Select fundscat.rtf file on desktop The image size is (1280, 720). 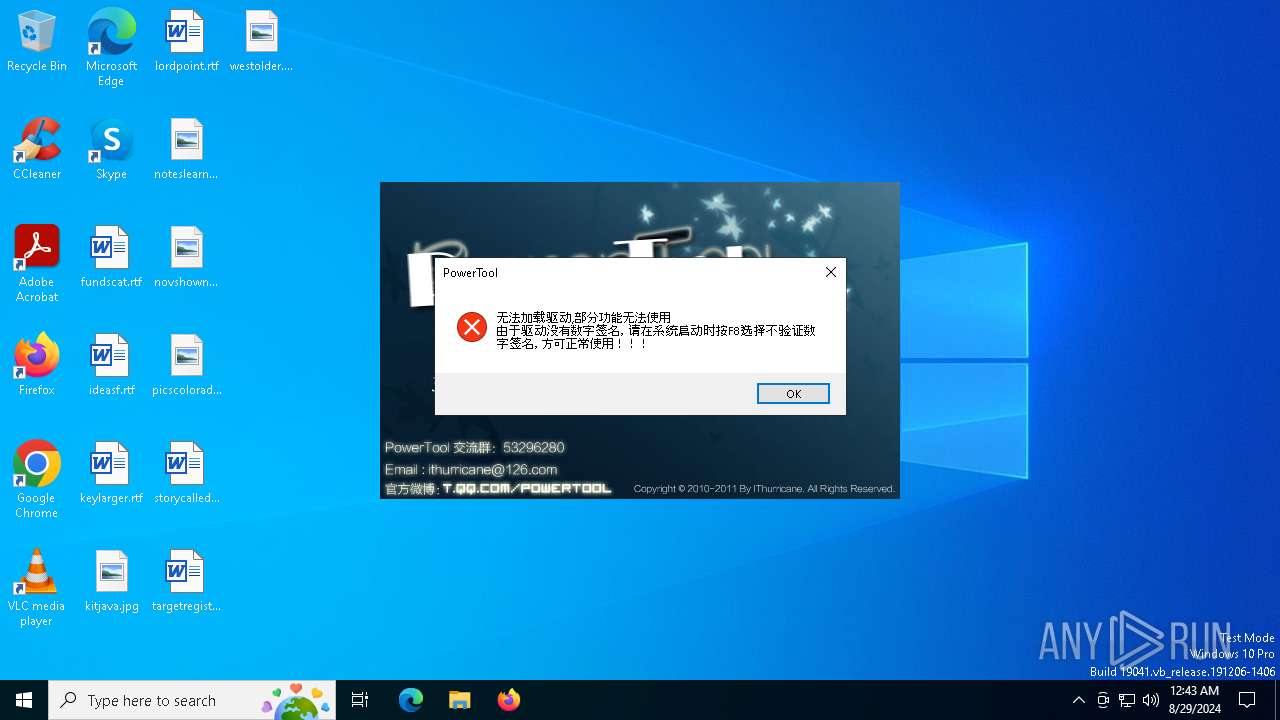coord(111,257)
